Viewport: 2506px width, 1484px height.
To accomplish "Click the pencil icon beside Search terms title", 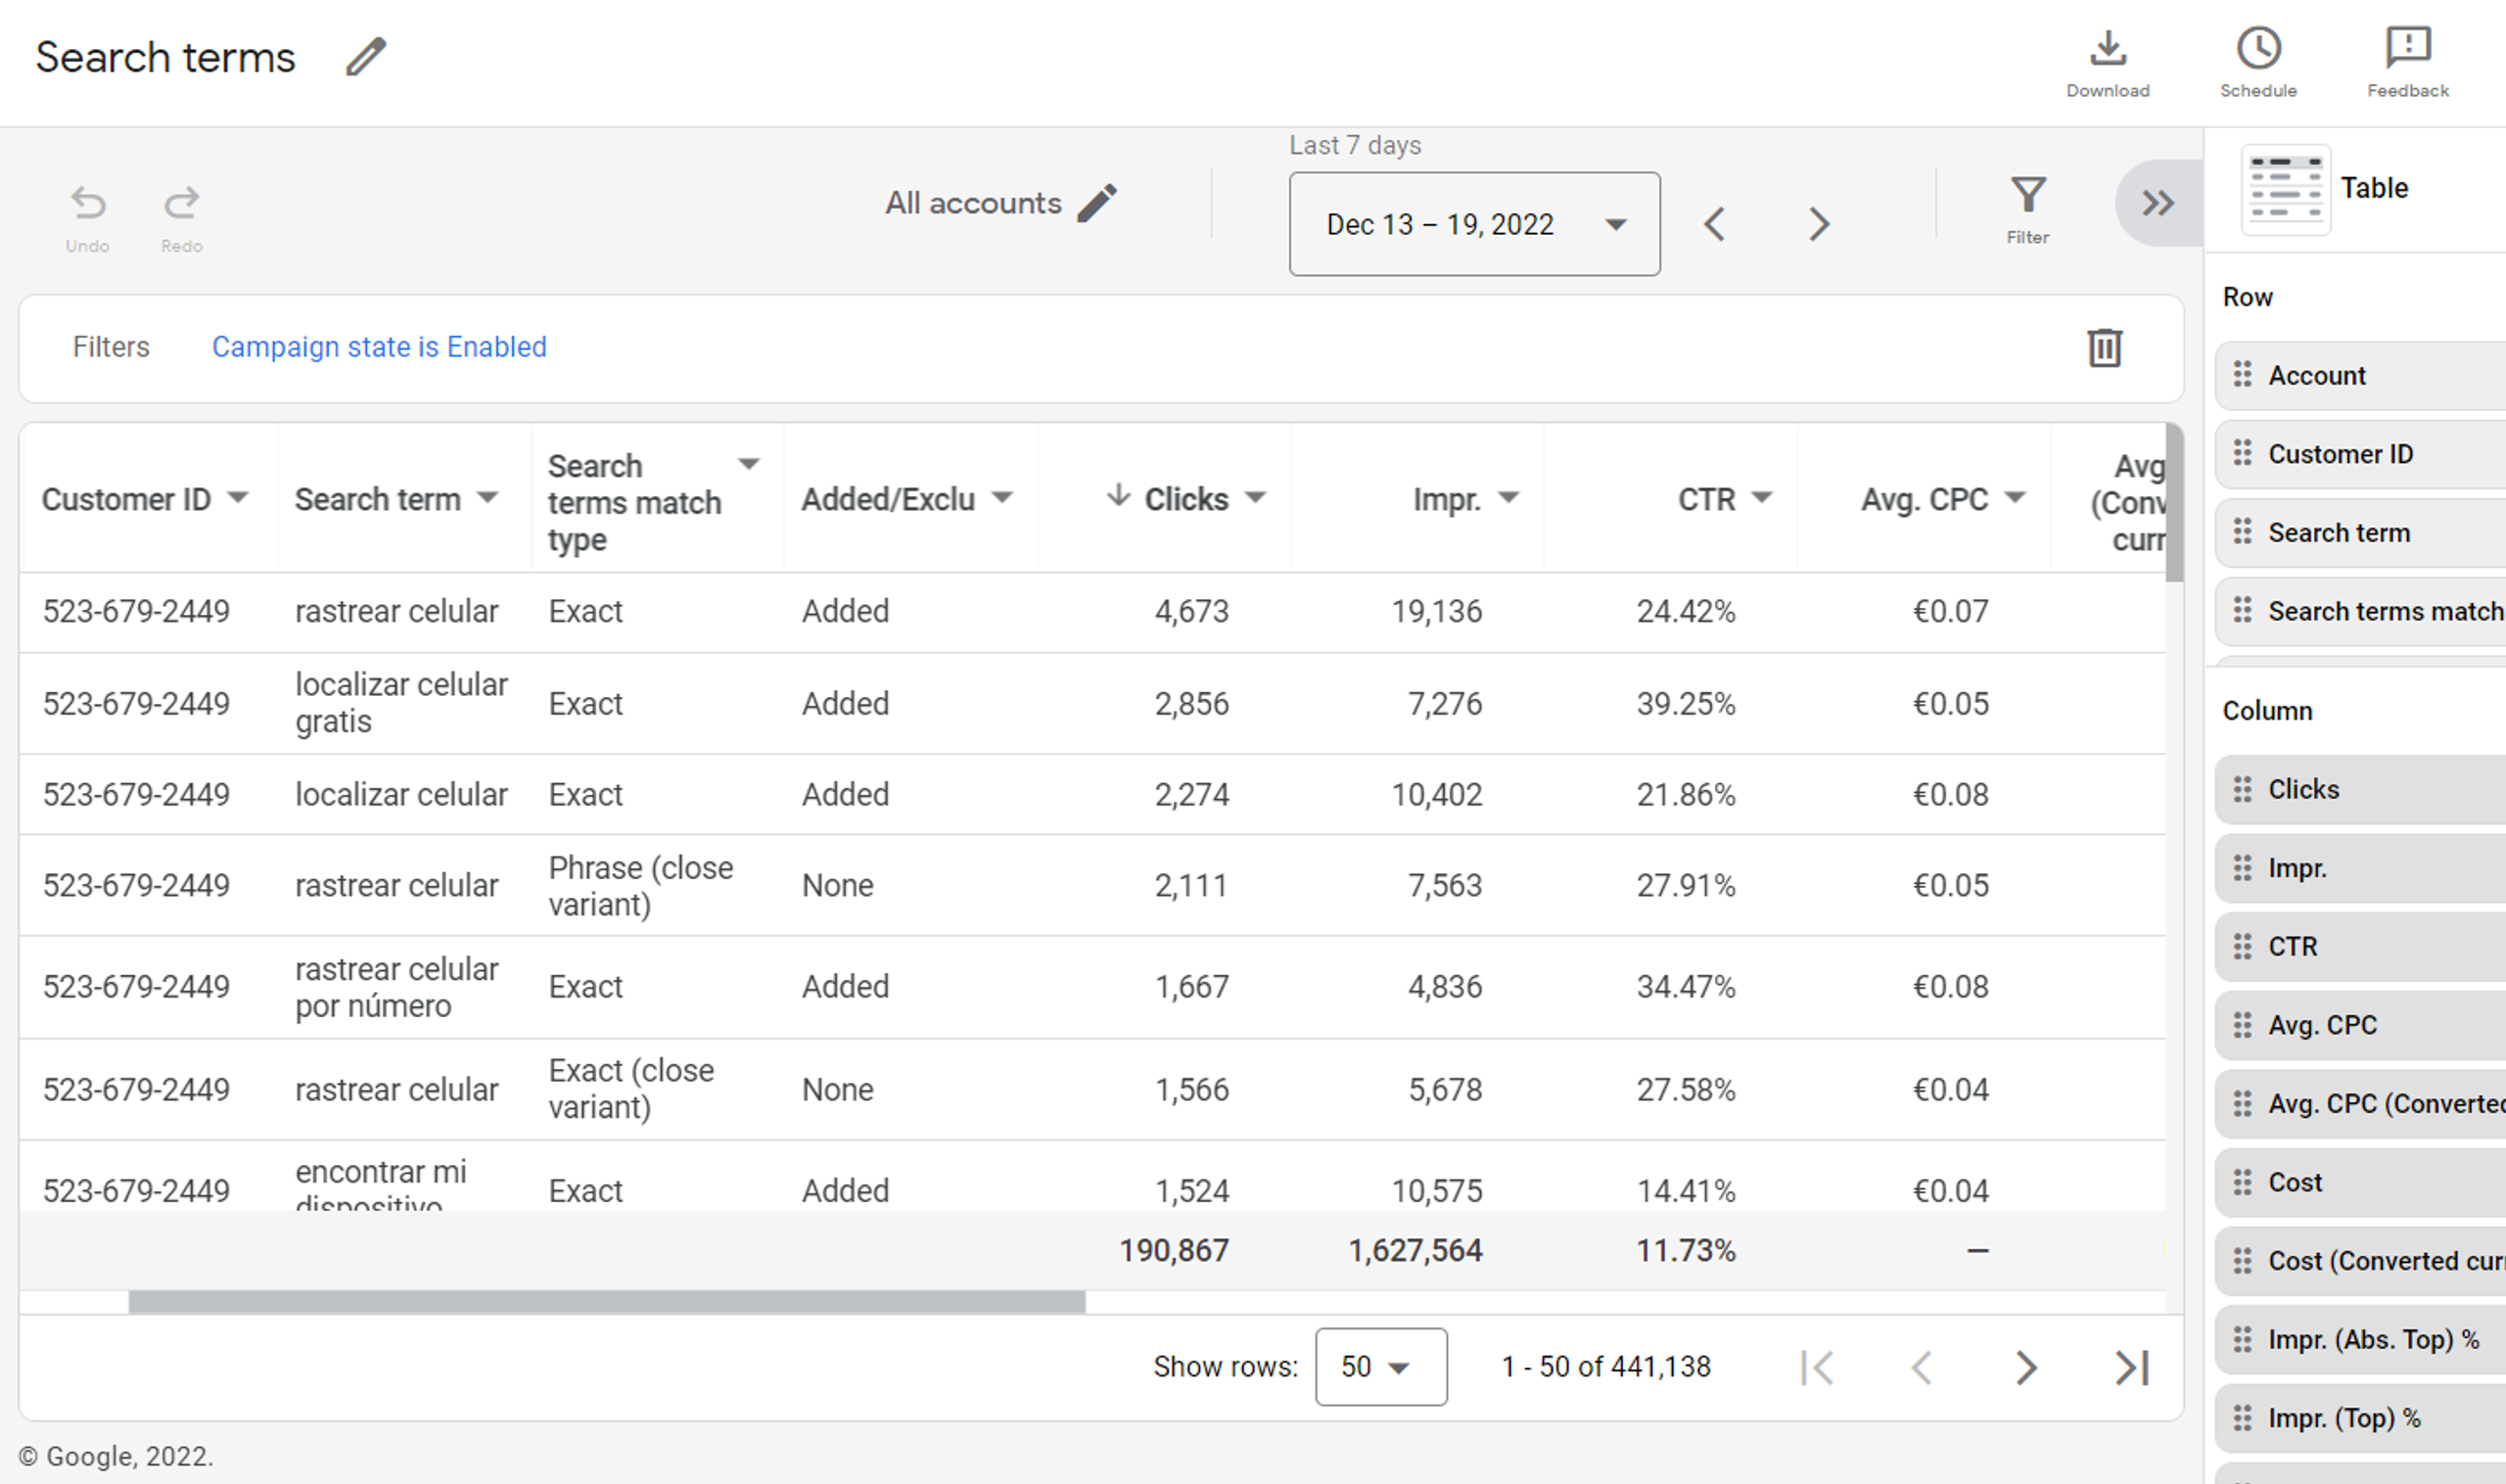I will pyautogui.click(x=366, y=57).
